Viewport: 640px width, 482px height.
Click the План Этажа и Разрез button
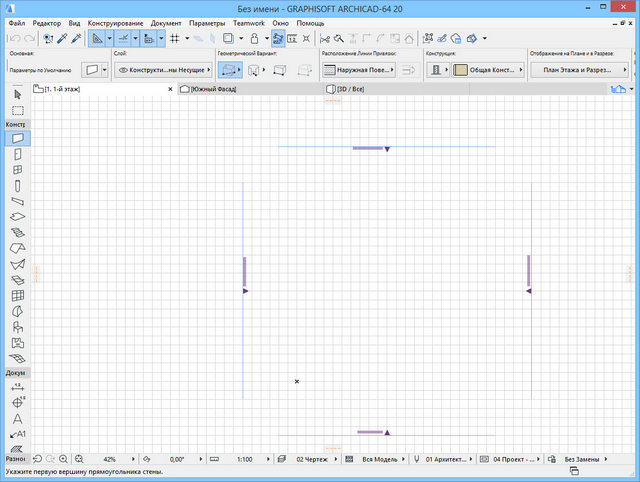570,70
